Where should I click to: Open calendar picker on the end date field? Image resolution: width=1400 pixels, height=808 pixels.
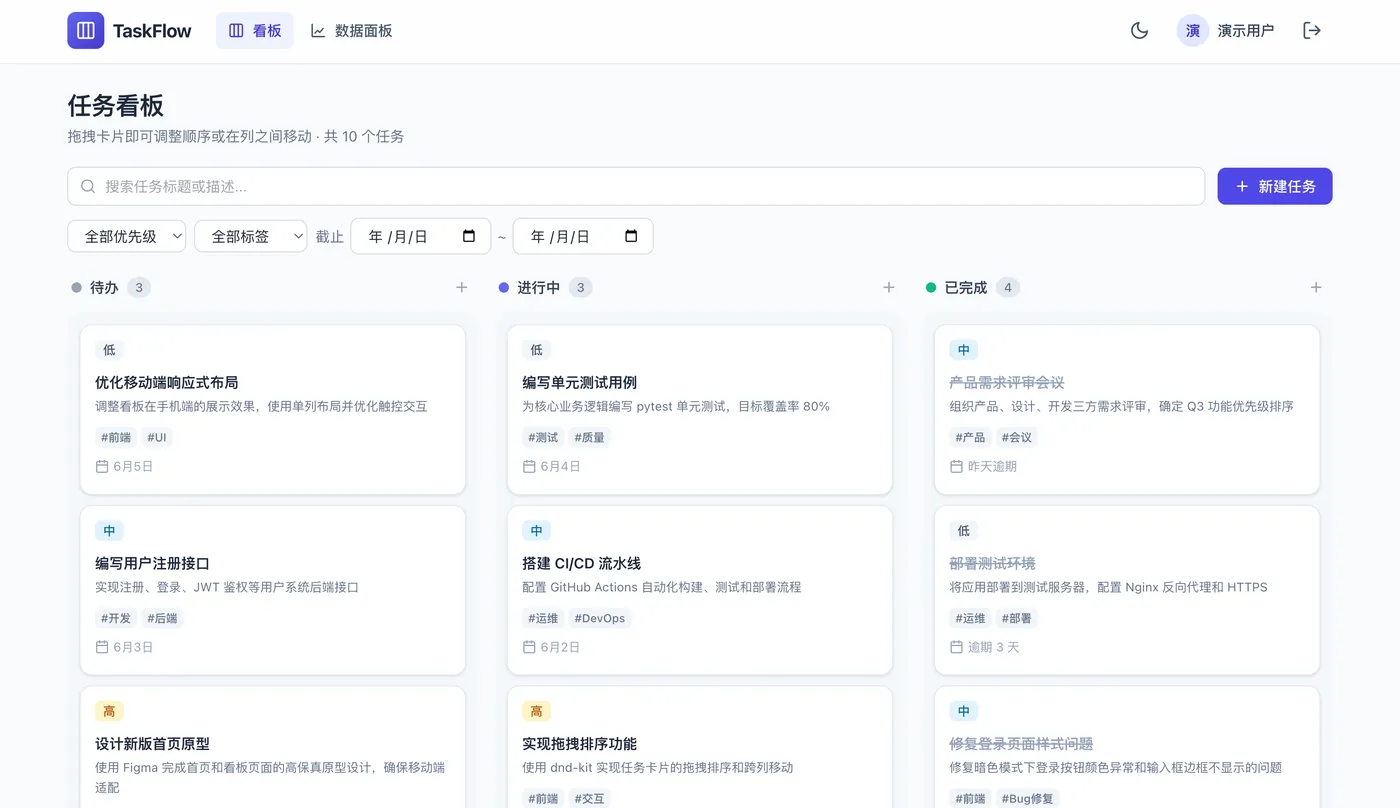(631, 236)
